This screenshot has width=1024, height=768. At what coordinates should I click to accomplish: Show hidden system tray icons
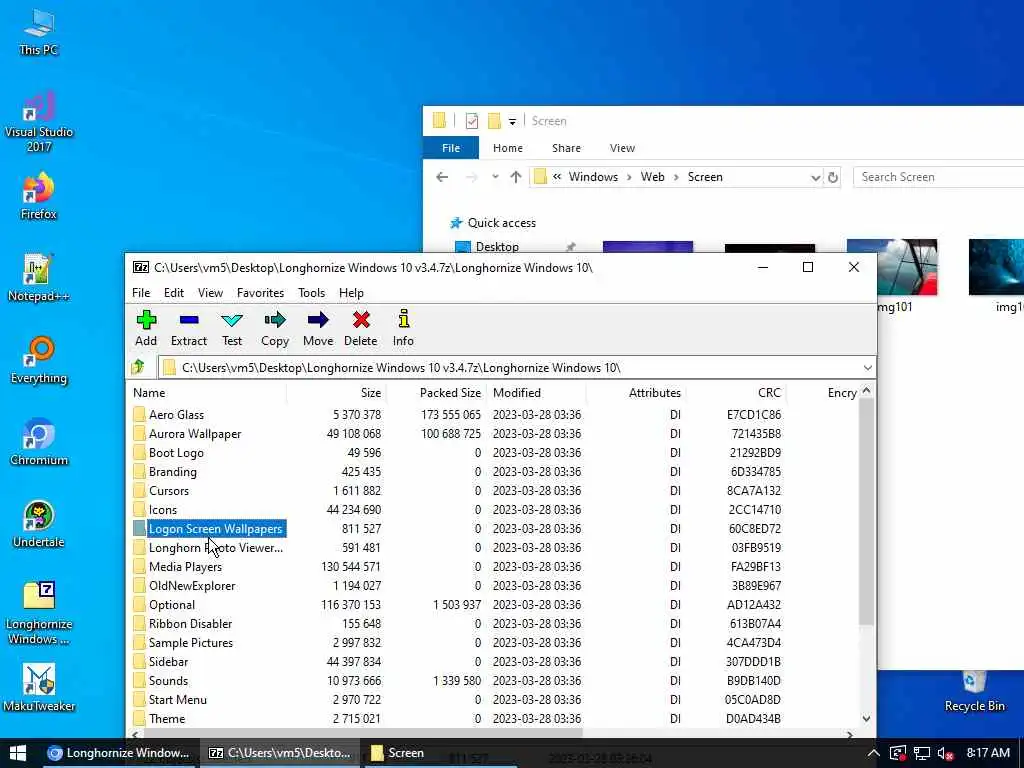click(x=873, y=754)
